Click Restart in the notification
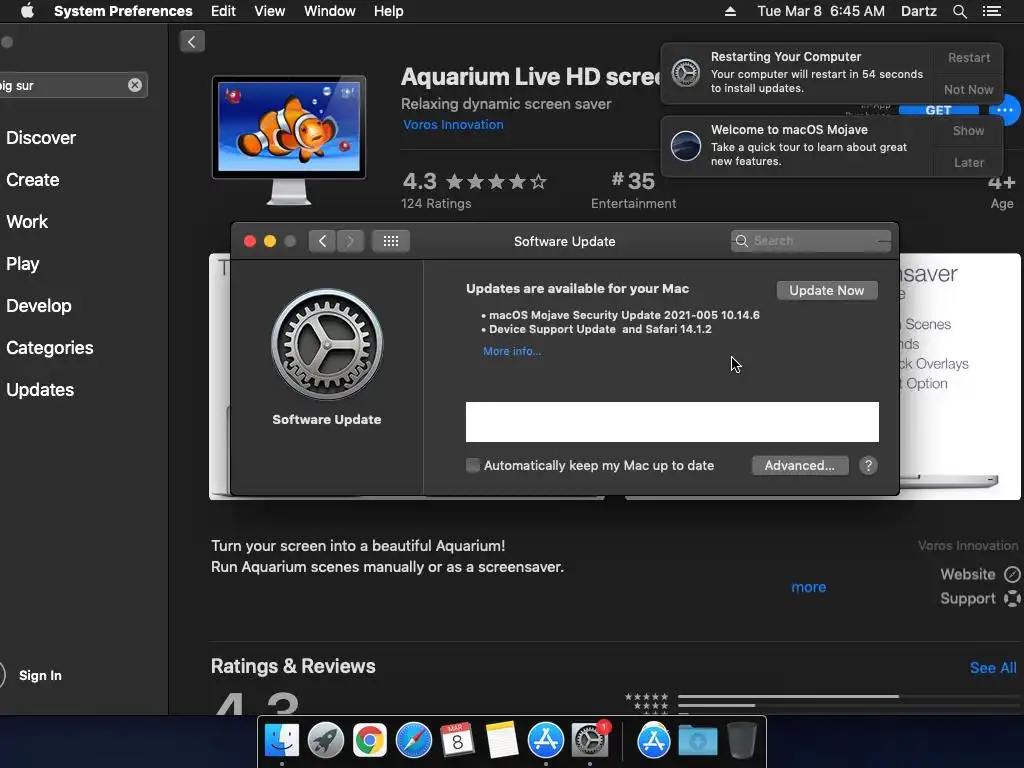Image resolution: width=1024 pixels, height=768 pixels. pos(969,57)
